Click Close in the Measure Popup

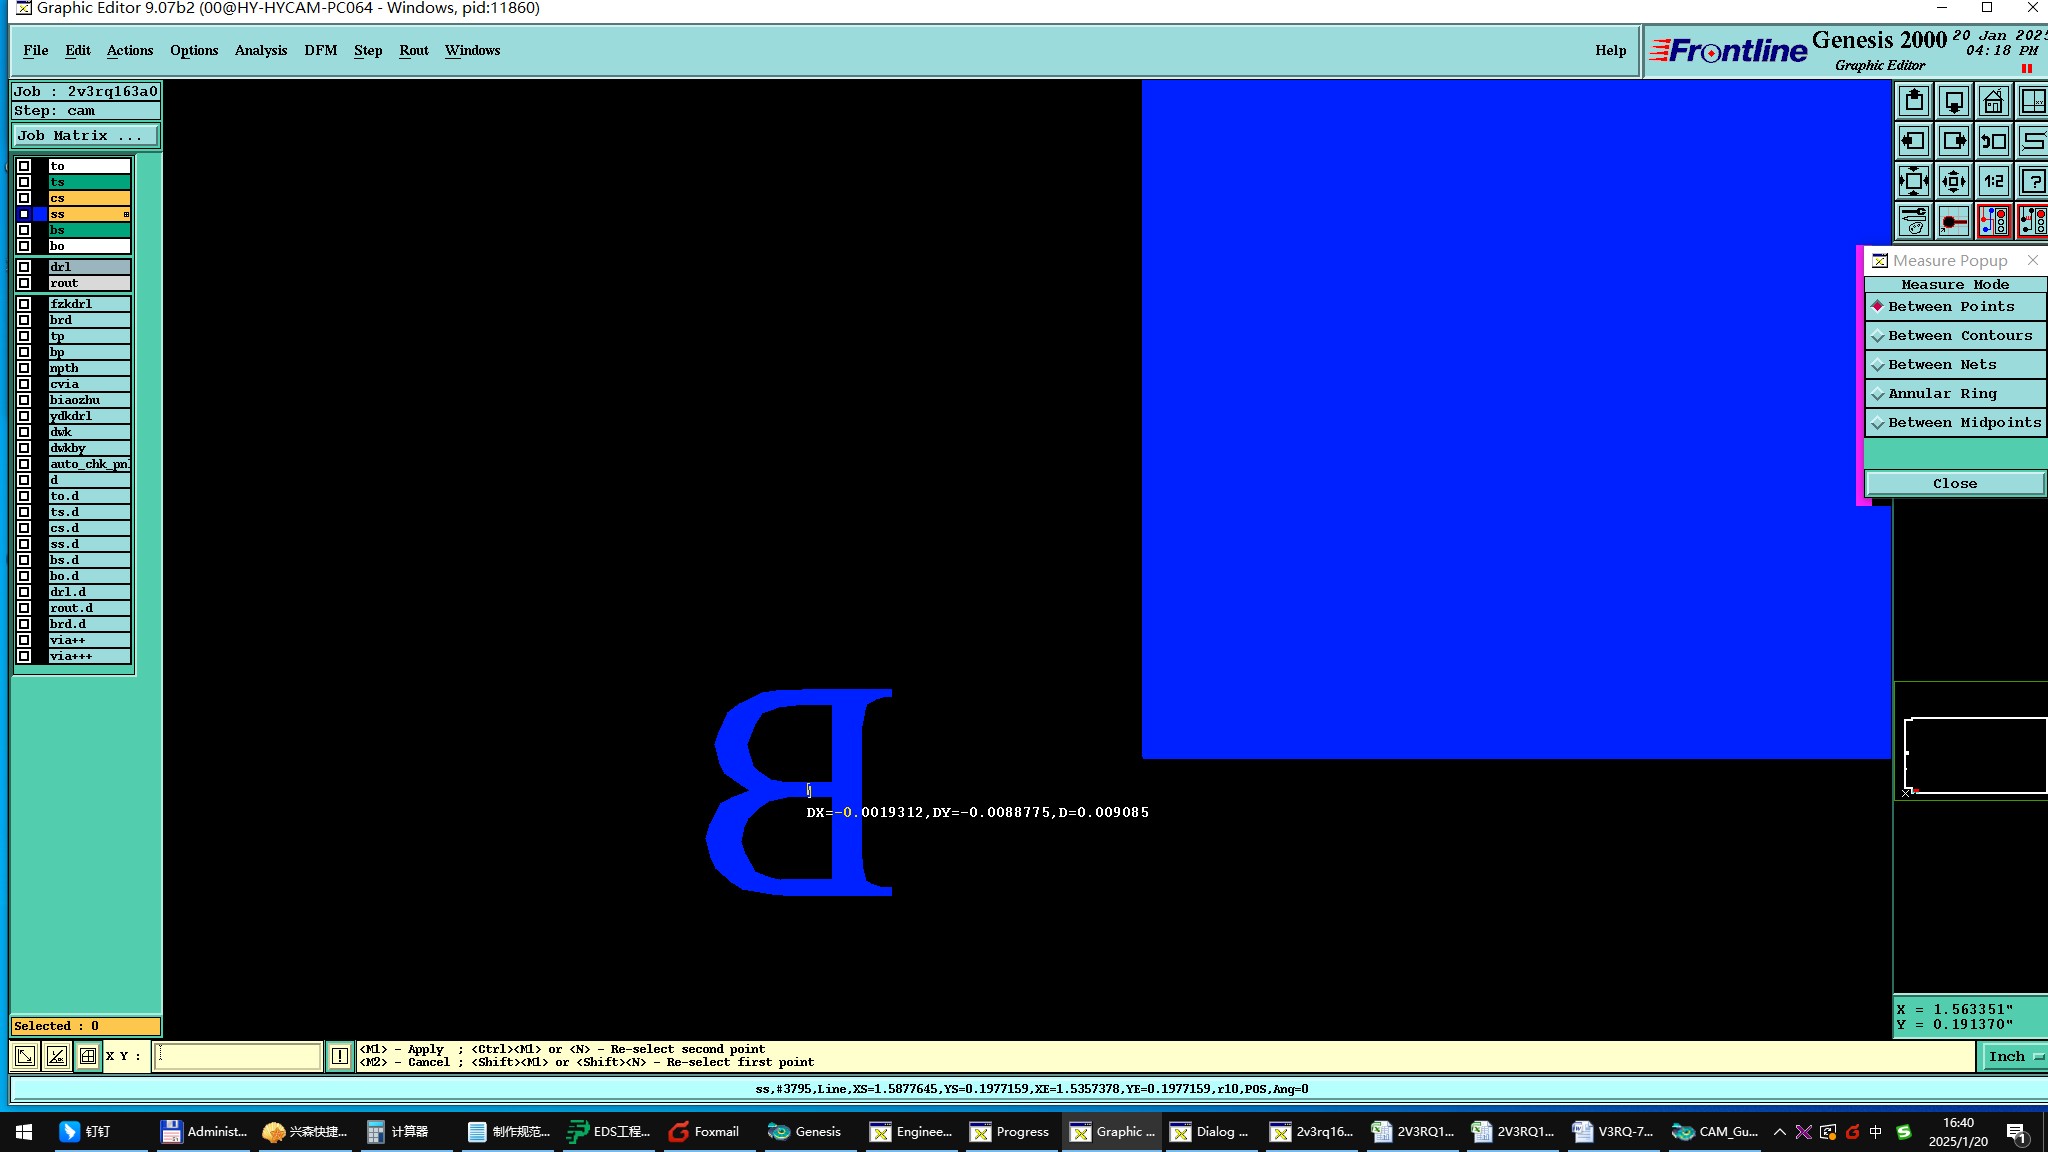[1954, 484]
